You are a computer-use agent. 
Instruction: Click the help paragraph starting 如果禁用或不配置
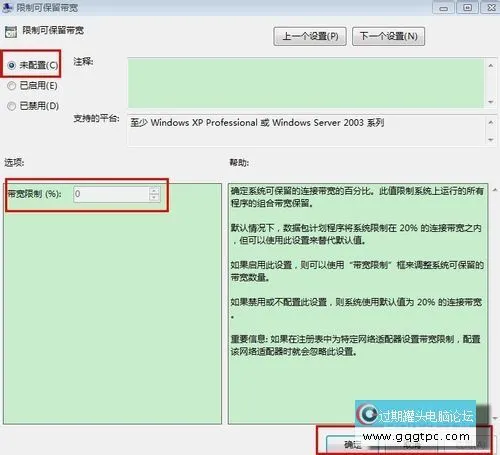click(x=356, y=308)
